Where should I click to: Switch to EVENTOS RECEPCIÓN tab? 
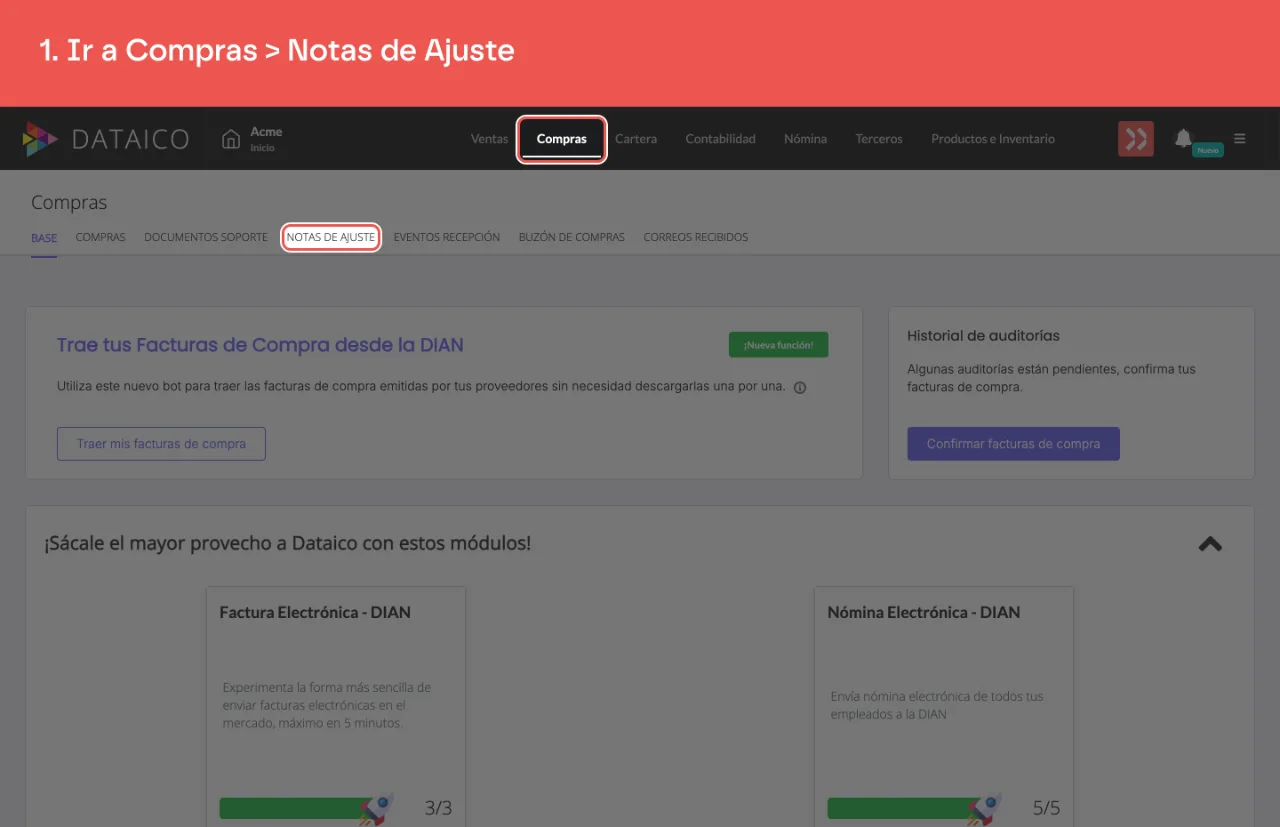click(447, 238)
